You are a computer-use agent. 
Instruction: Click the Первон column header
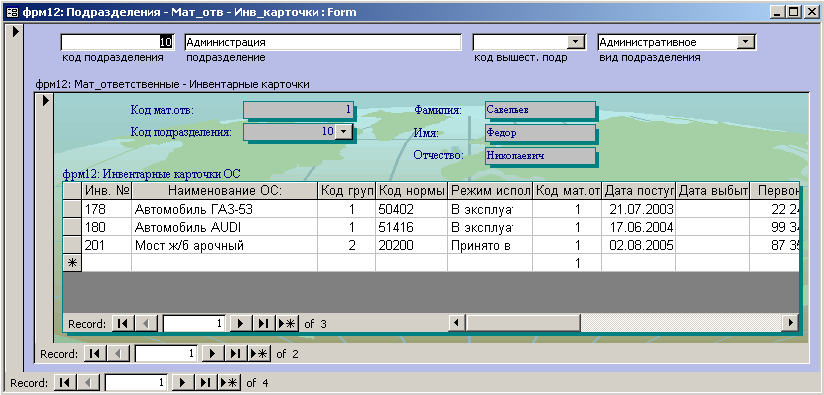click(x=774, y=191)
